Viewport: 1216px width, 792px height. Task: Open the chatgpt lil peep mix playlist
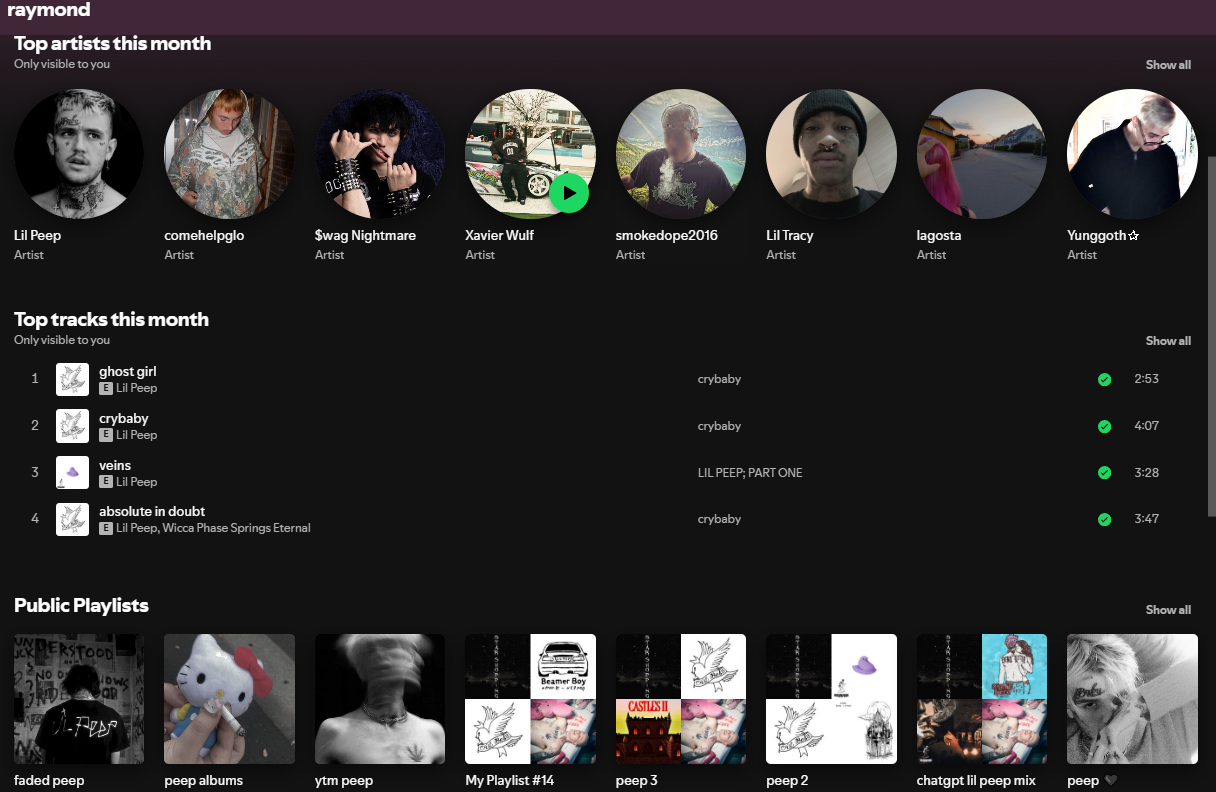click(981, 699)
